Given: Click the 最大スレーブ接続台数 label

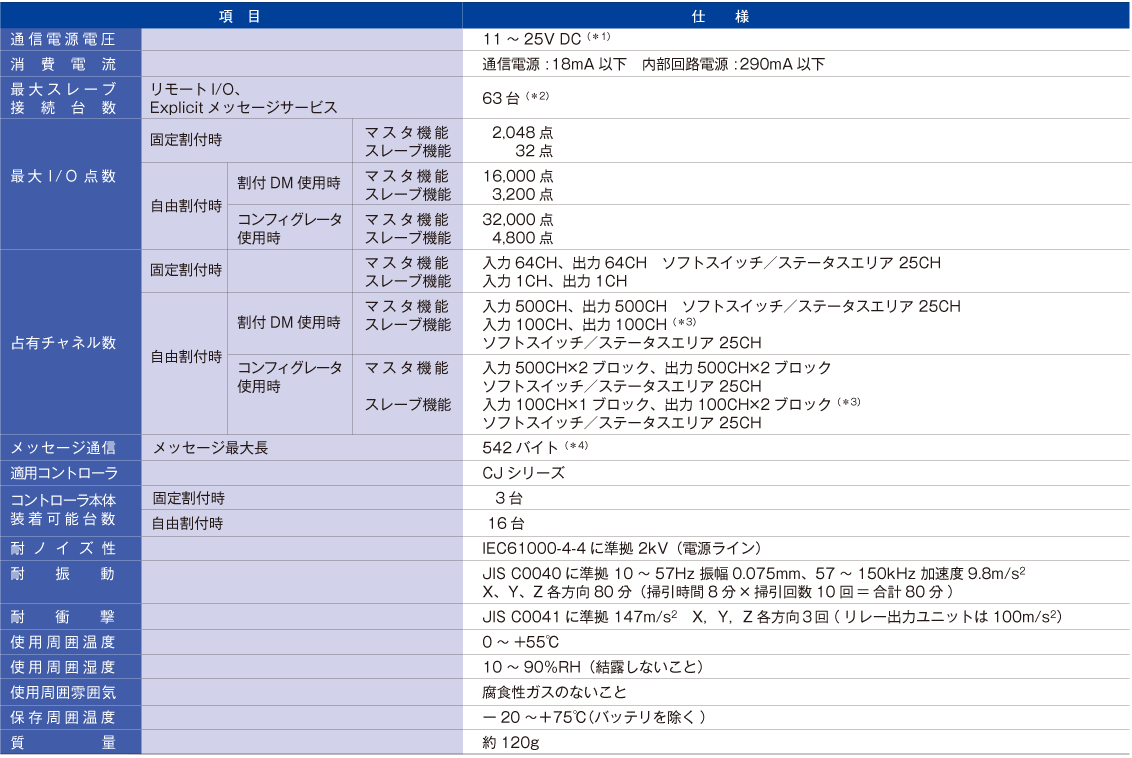Looking at the screenshot, I should [63, 98].
